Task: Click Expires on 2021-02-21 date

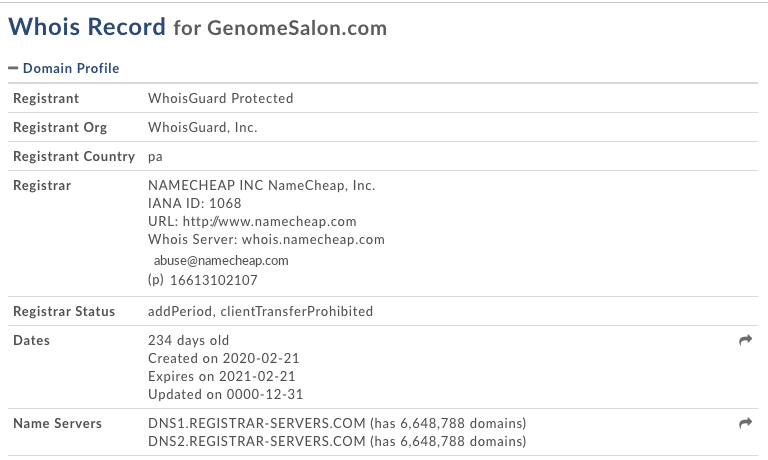Action: pos(221,377)
